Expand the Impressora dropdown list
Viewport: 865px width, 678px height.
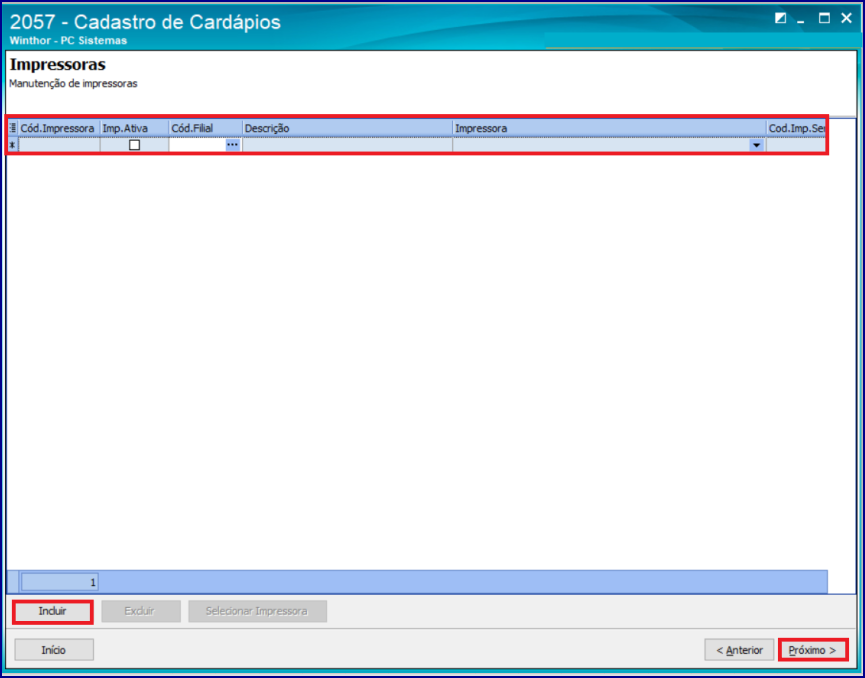pyautogui.click(x=756, y=145)
